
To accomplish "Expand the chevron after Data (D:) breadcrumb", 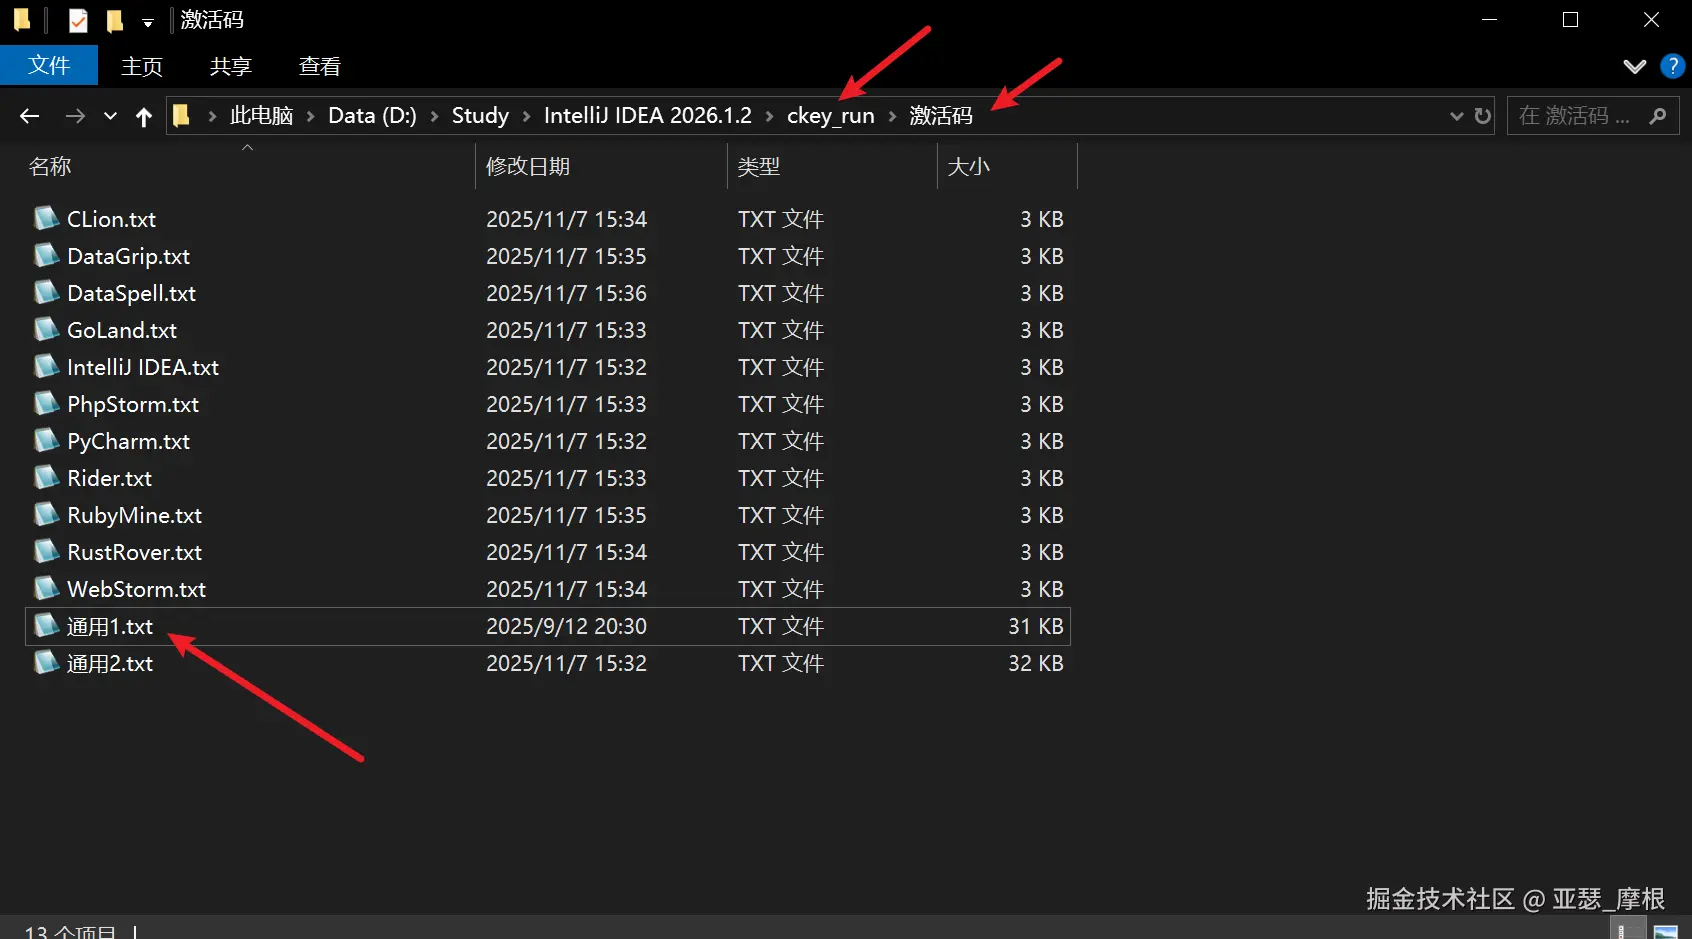I will [434, 116].
